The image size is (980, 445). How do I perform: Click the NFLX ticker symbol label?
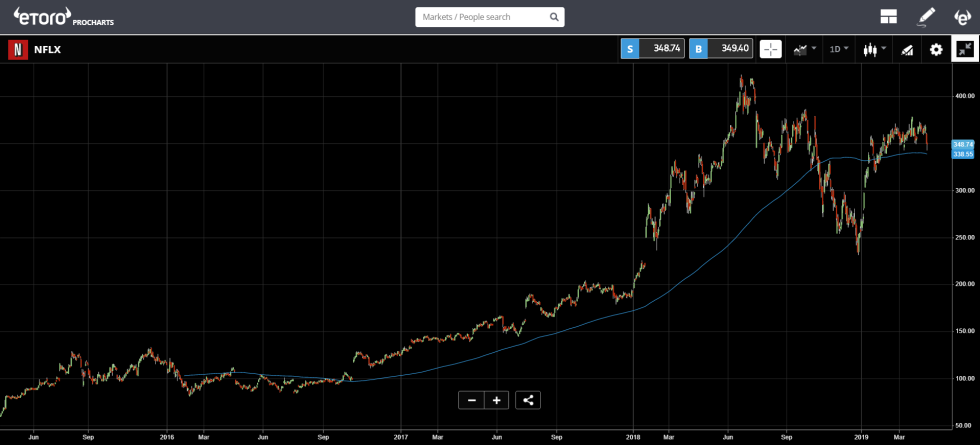coord(48,49)
